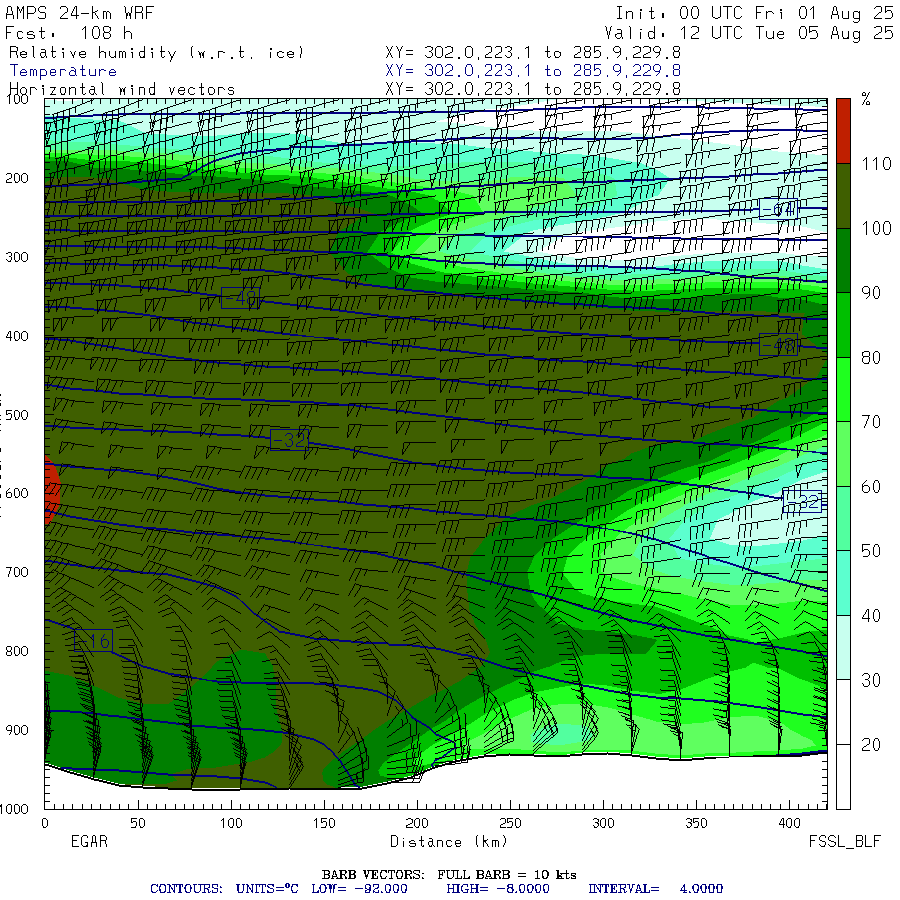Click the XY coordinates line beside Horizontal wind vectors
This screenshot has height=900, width=900.
[533, 89]
